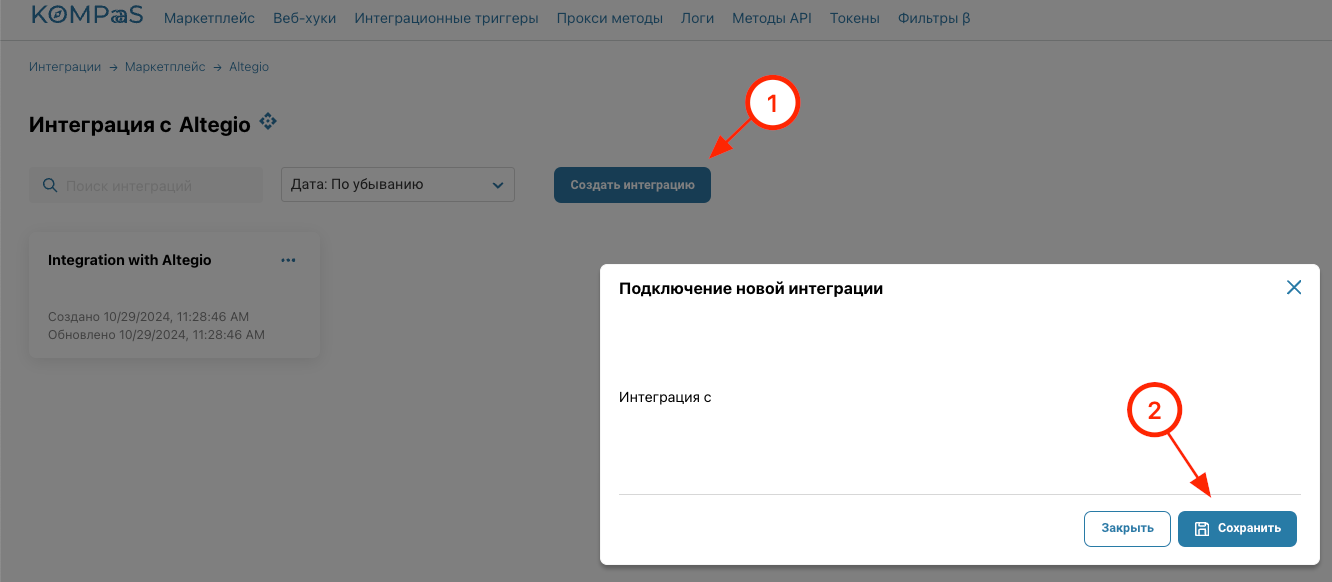Click the Подключение новой интеграции dialog title
The image size is (1332, 582).
tap(751, 288)
